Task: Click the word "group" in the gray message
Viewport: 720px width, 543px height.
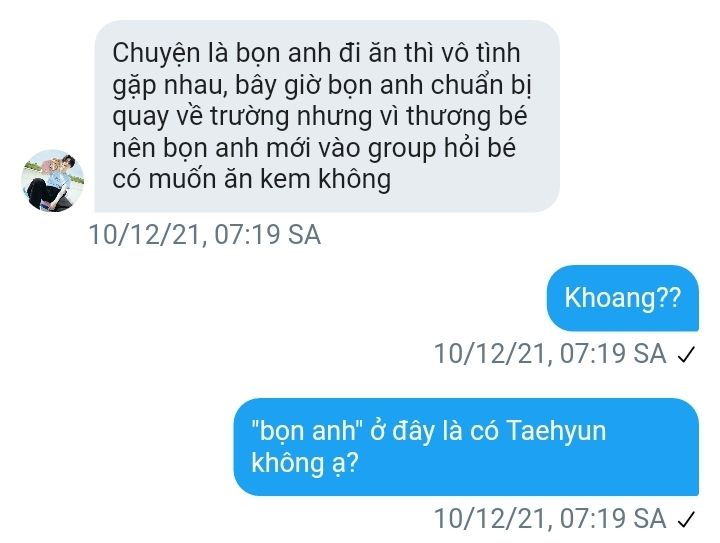Action: [x=402, y=149]
